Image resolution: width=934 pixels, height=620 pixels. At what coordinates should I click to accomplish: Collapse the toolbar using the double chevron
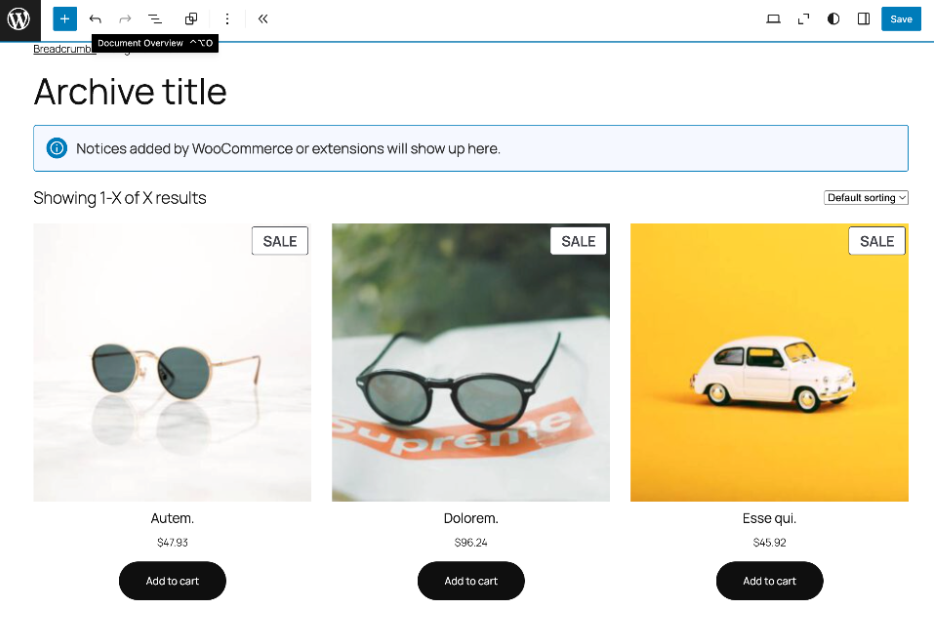(x=262, y=18)
